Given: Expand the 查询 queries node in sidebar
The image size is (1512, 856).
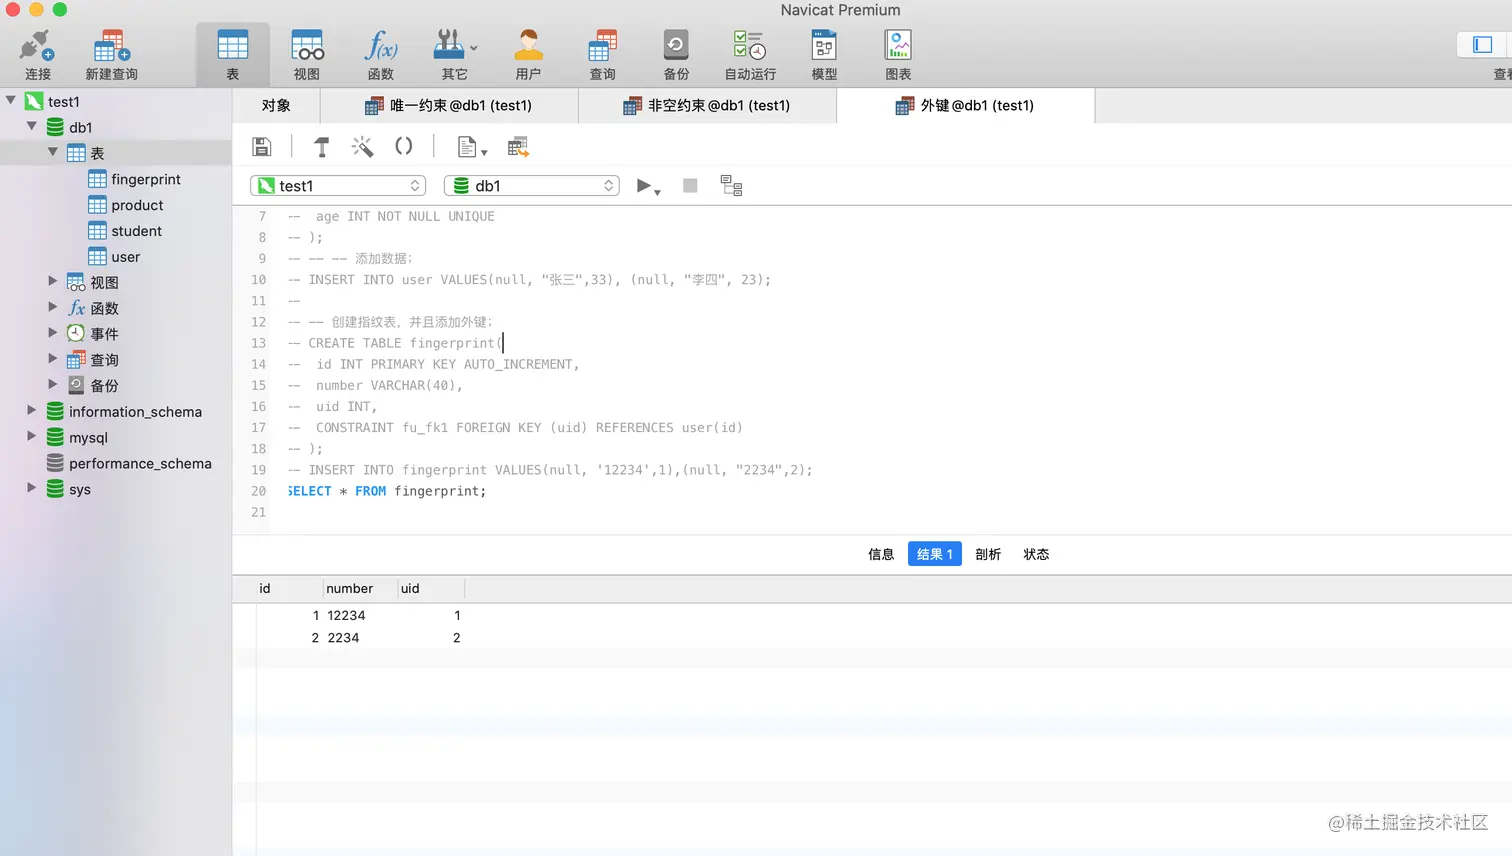Looking at the screenshot, I should coord(53,359).
